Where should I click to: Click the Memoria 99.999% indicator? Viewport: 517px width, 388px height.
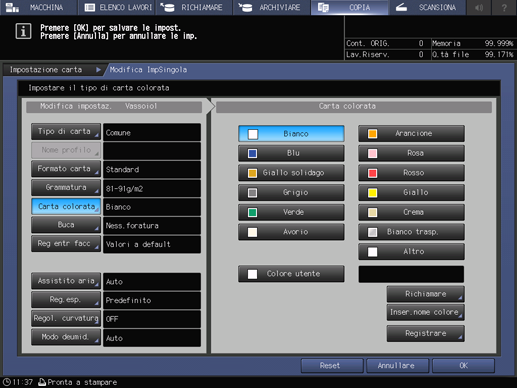coord(473,43)
